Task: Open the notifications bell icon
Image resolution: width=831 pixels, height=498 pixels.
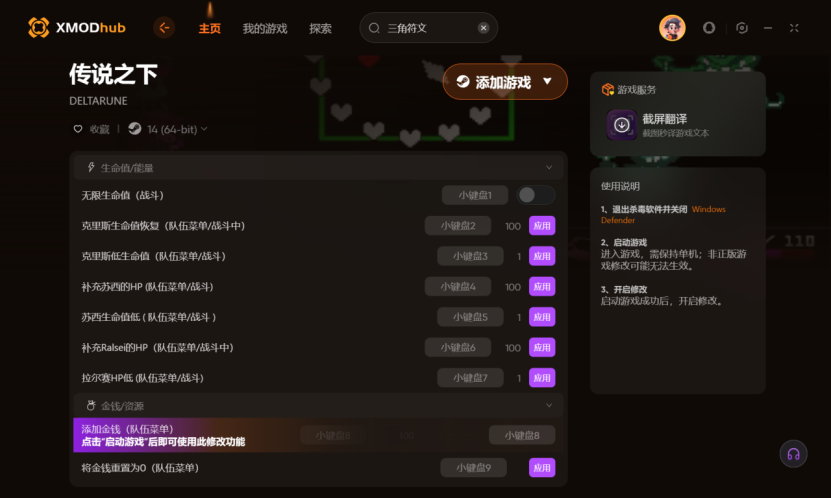Action: pyautogui.click(x=709, y=28)
